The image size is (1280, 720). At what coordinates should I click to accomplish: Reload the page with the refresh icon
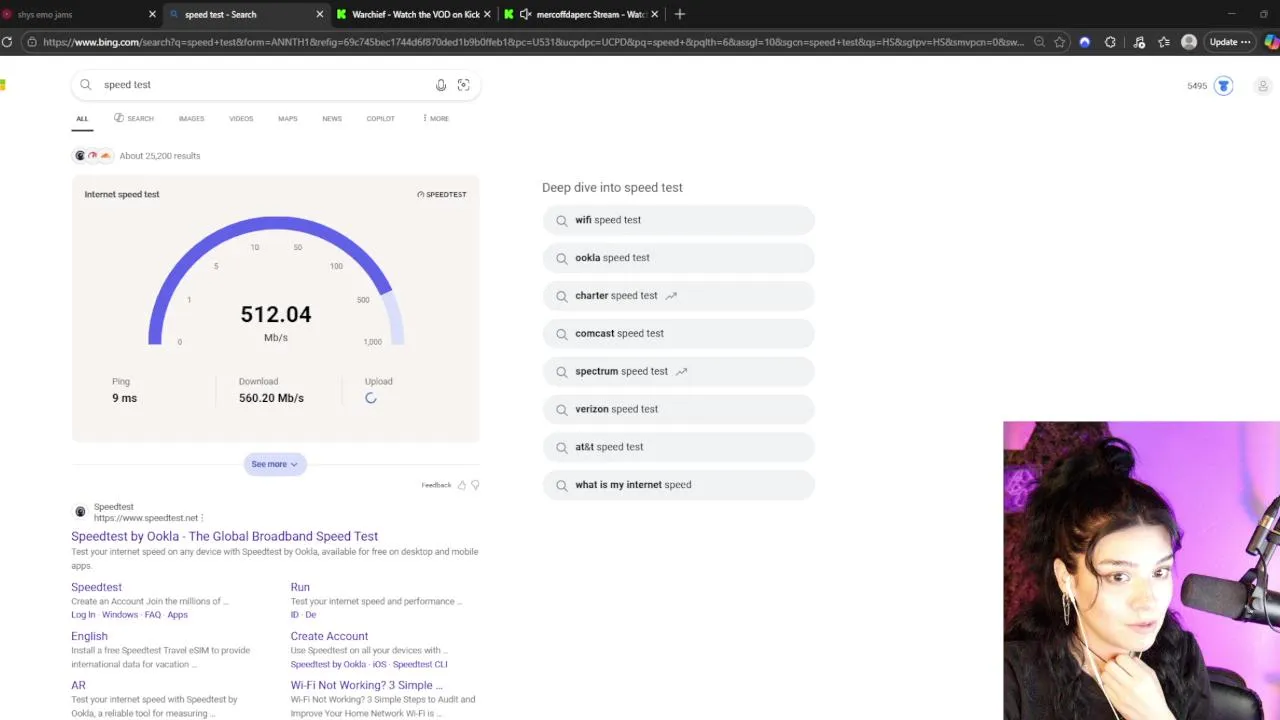coord(7,42)
